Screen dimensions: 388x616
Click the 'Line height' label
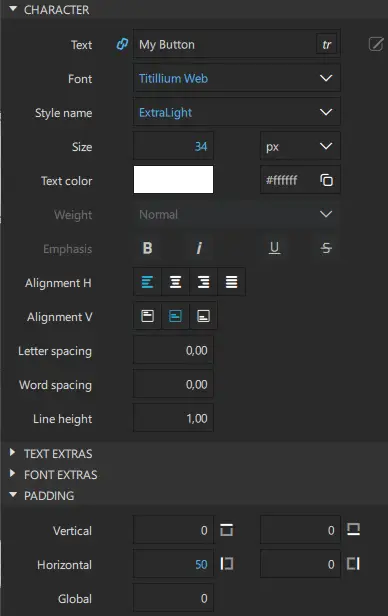coord(63,419)
